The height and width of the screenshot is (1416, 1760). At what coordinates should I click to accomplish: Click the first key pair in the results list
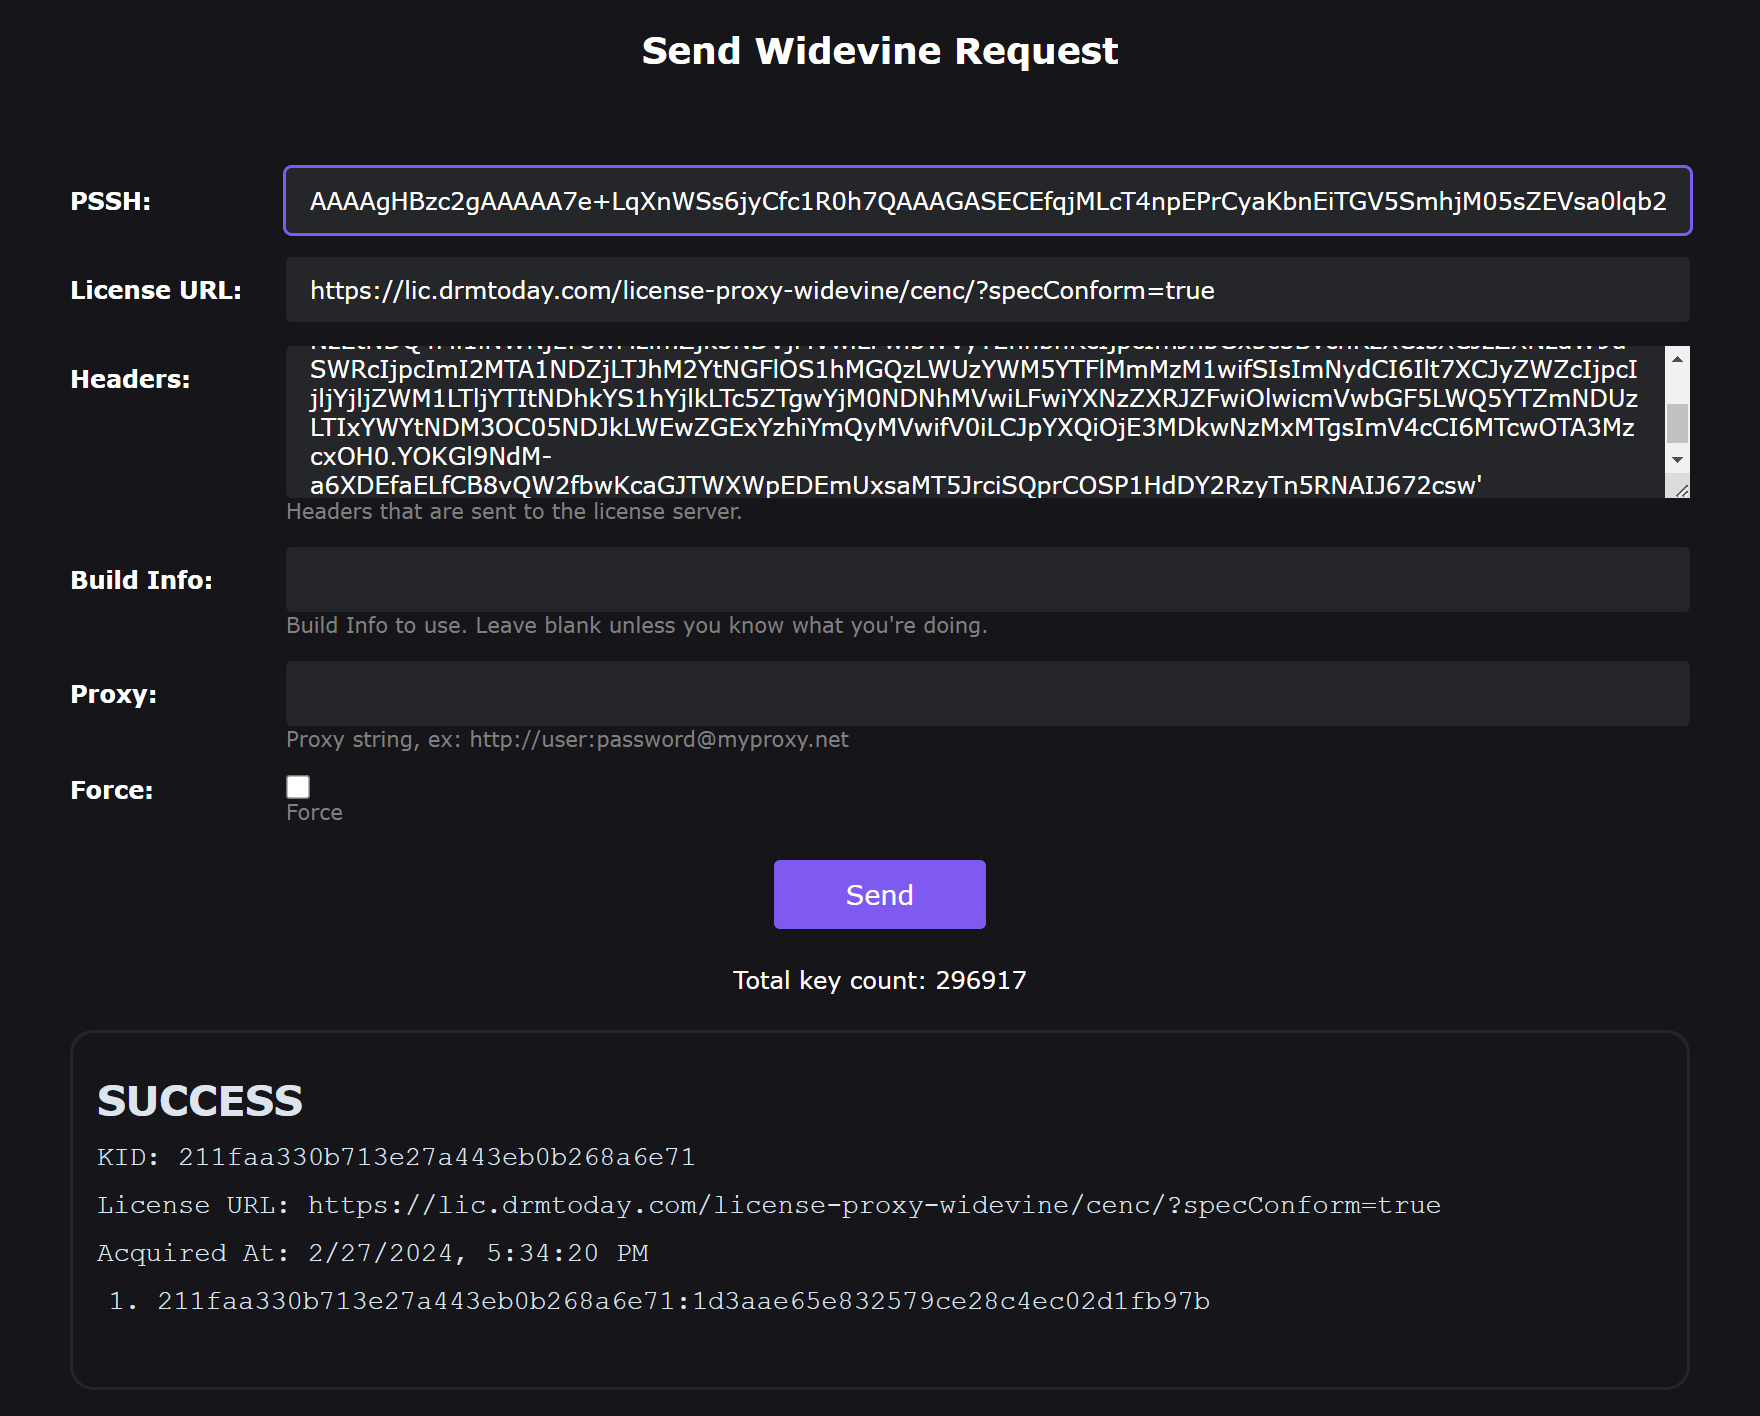pyautogui.click(x=683, y=1301)
